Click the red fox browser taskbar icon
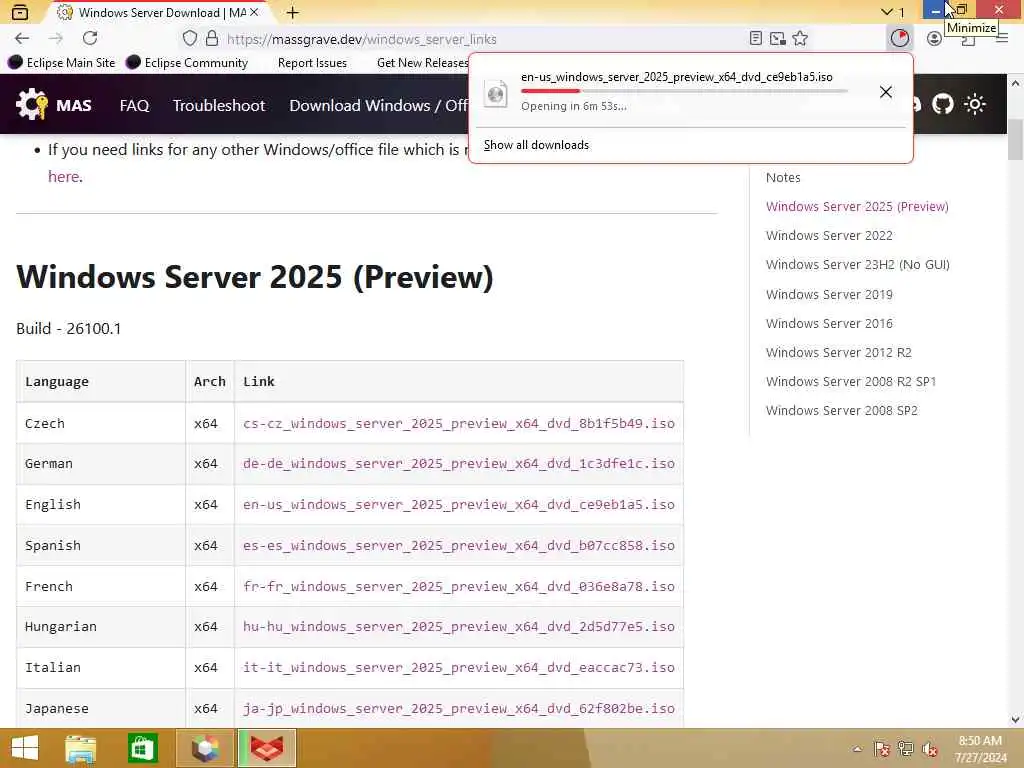The width and height of the screenshot is (1024, 768). point(267,748)
